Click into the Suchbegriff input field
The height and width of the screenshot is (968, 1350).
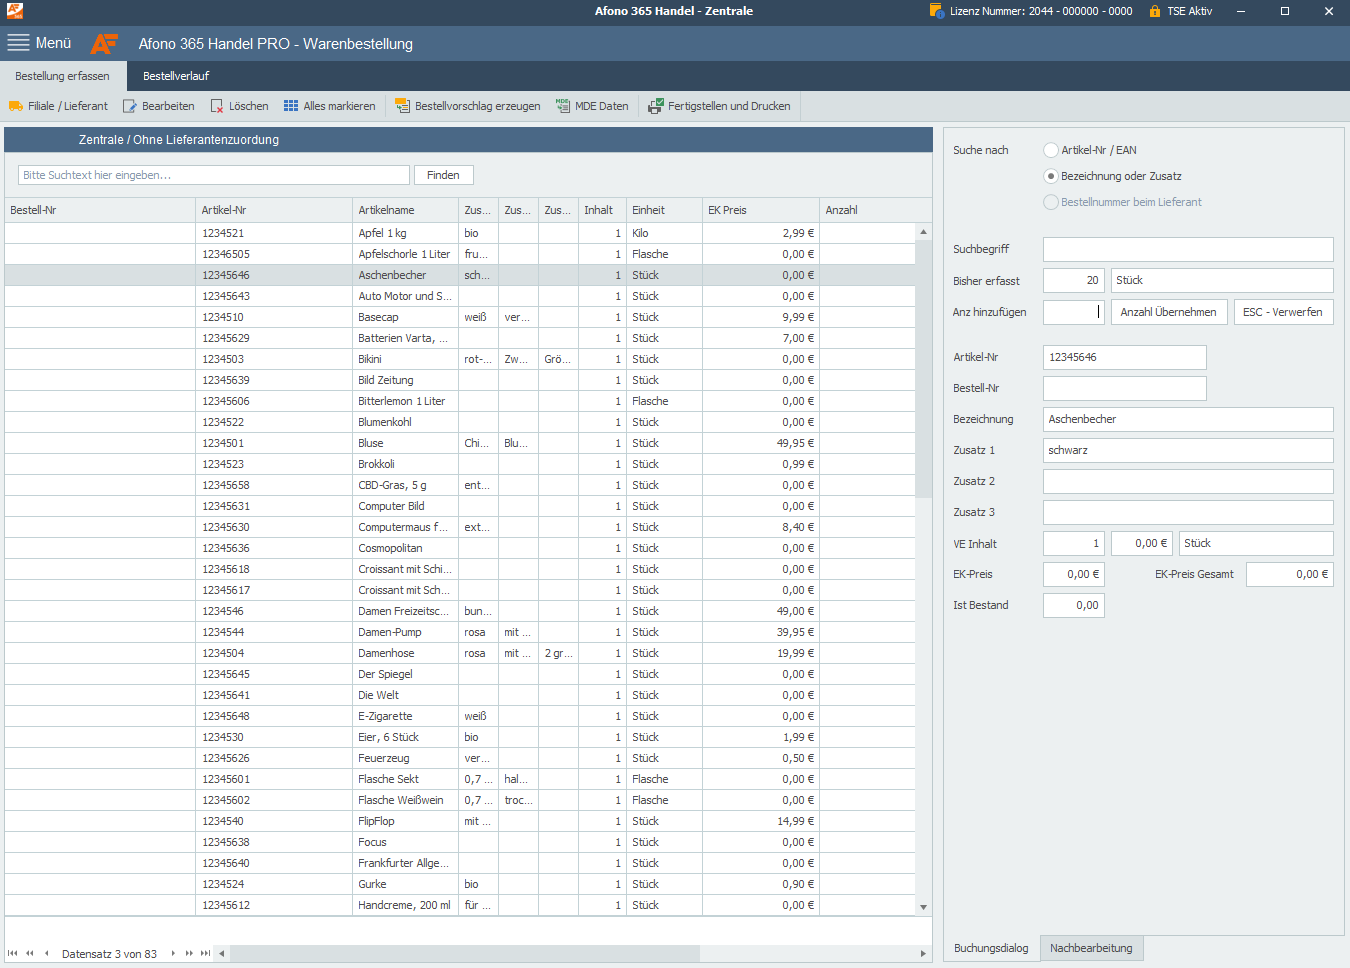[x=1187, y=249]
